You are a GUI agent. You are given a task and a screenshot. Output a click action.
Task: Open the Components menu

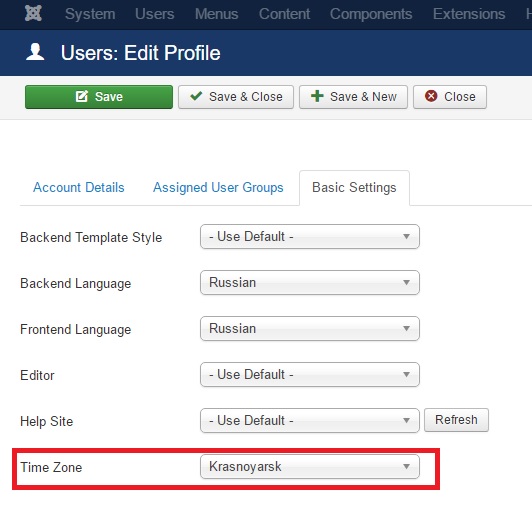pos(371,14)
